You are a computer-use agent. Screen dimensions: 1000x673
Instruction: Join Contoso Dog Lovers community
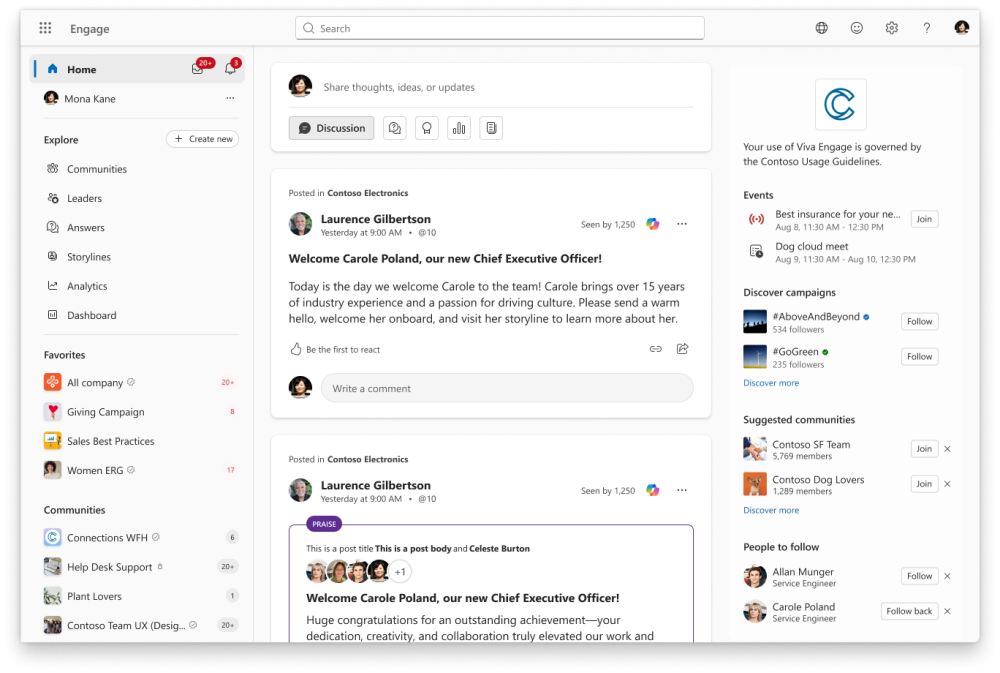pyautogui.click(x=924, y=484)
